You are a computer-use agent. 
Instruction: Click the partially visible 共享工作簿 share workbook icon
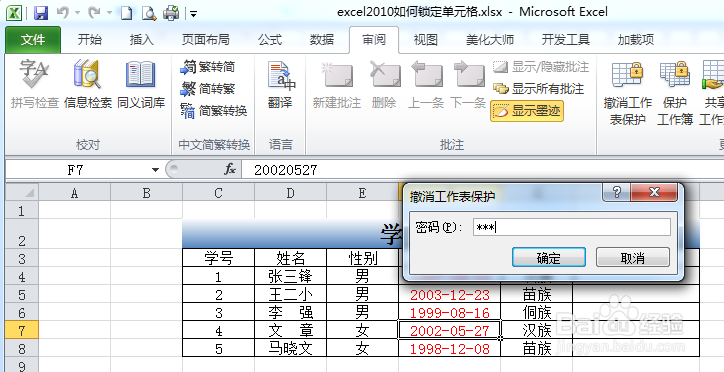(712, 92)
